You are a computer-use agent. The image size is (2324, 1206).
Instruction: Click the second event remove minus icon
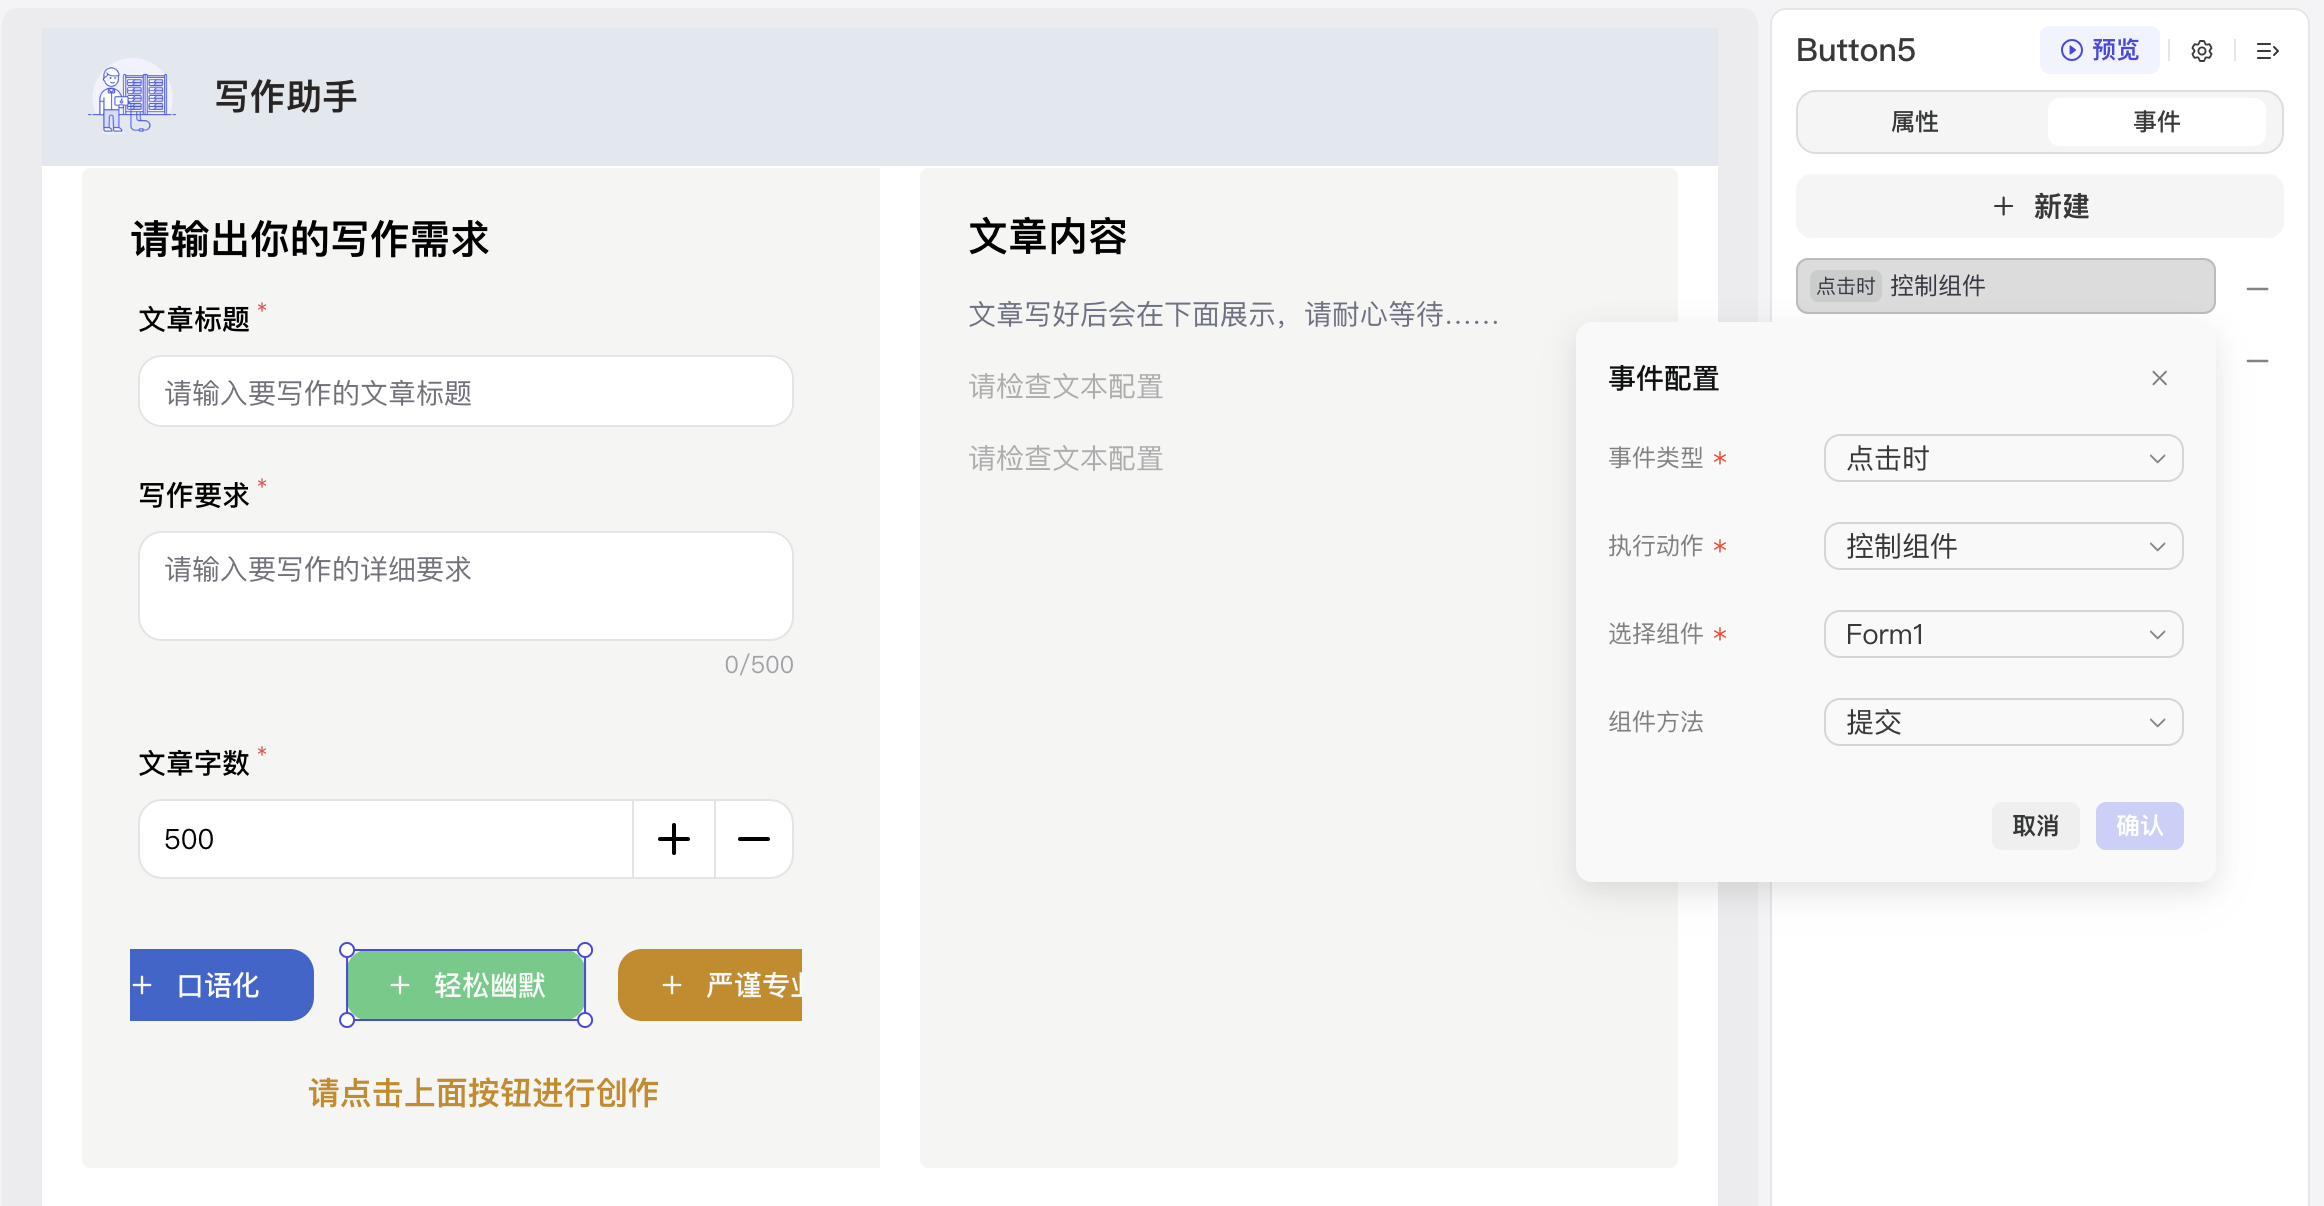coord(2257,361)
